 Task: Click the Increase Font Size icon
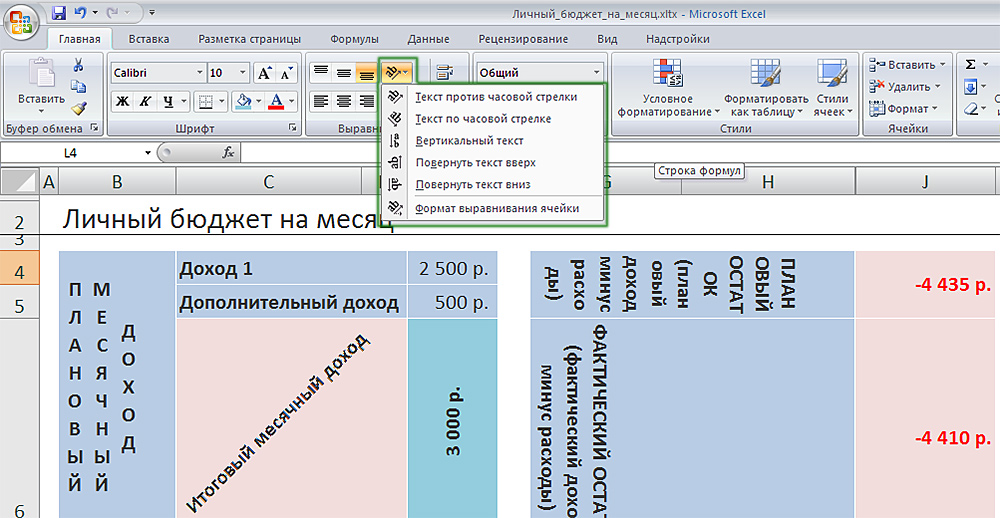click(264, 73)
